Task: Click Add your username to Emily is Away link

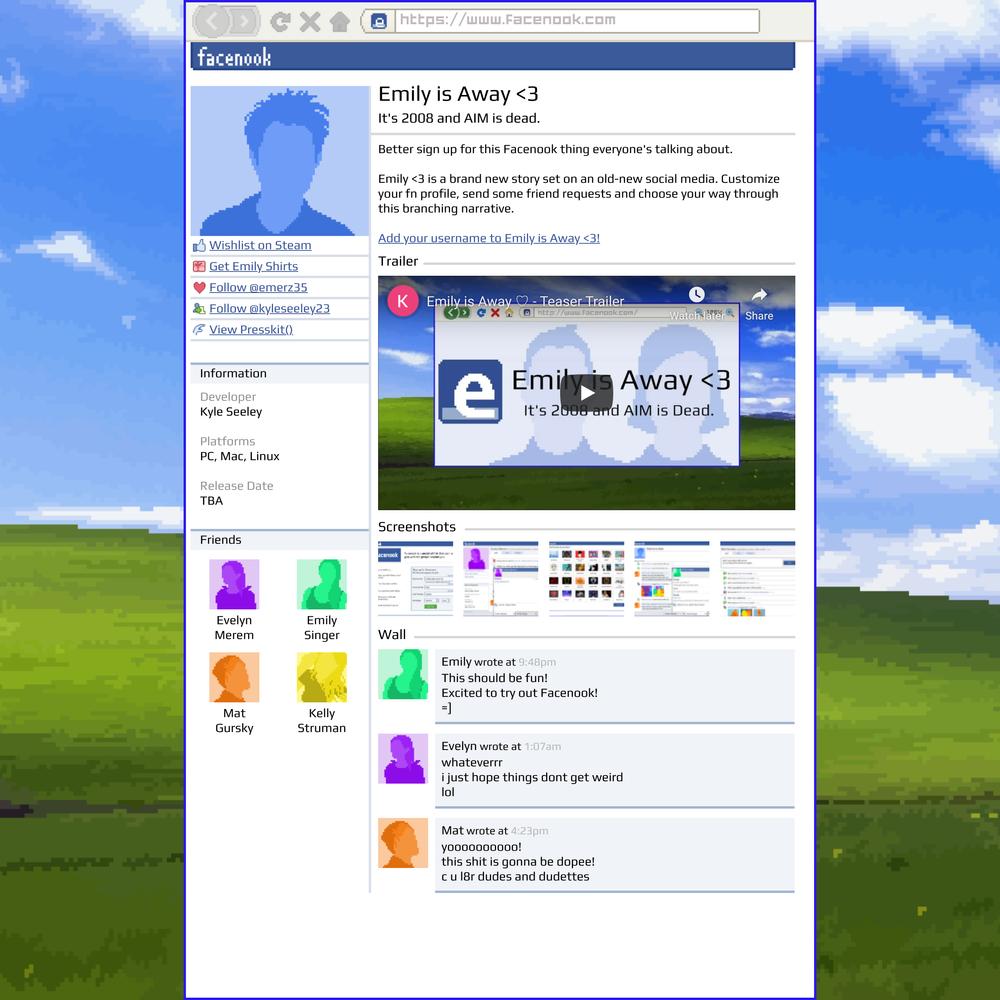Action: click(x=489, y=239)
